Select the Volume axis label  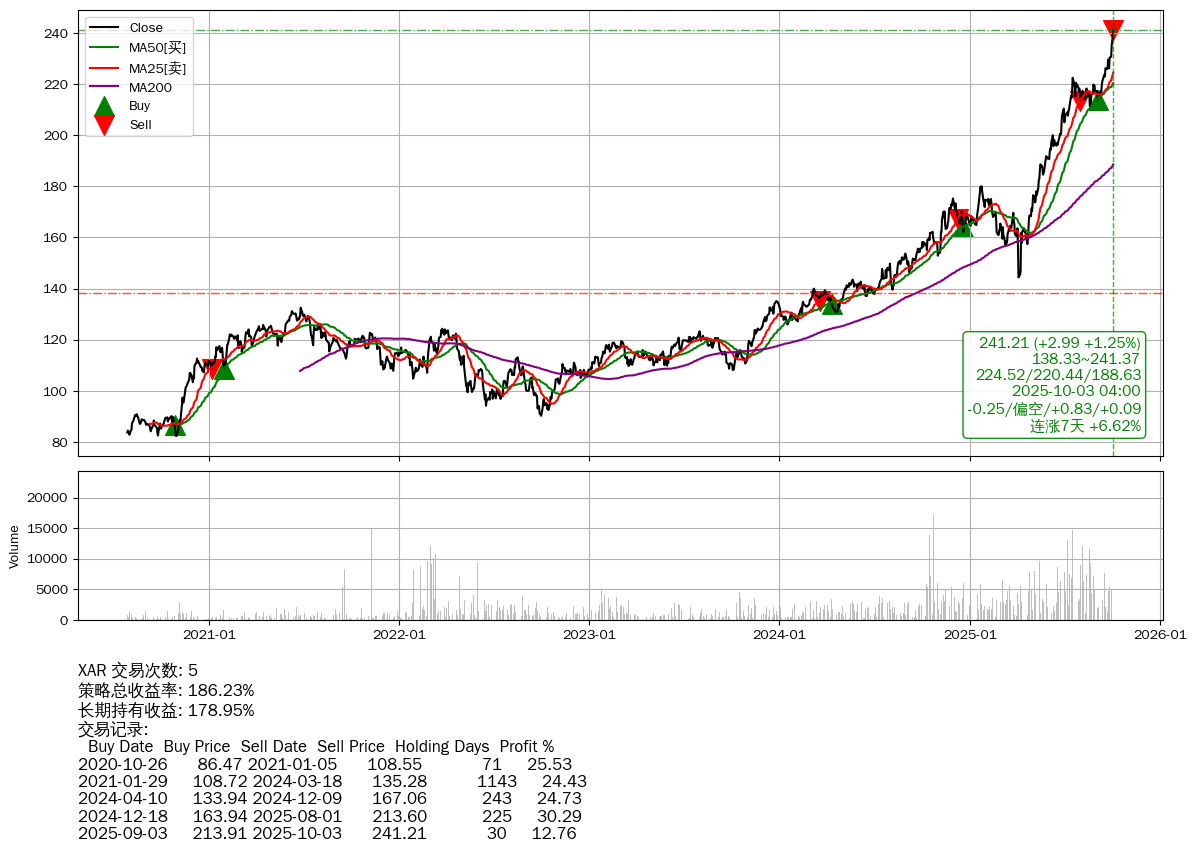[x=14, y=546]
